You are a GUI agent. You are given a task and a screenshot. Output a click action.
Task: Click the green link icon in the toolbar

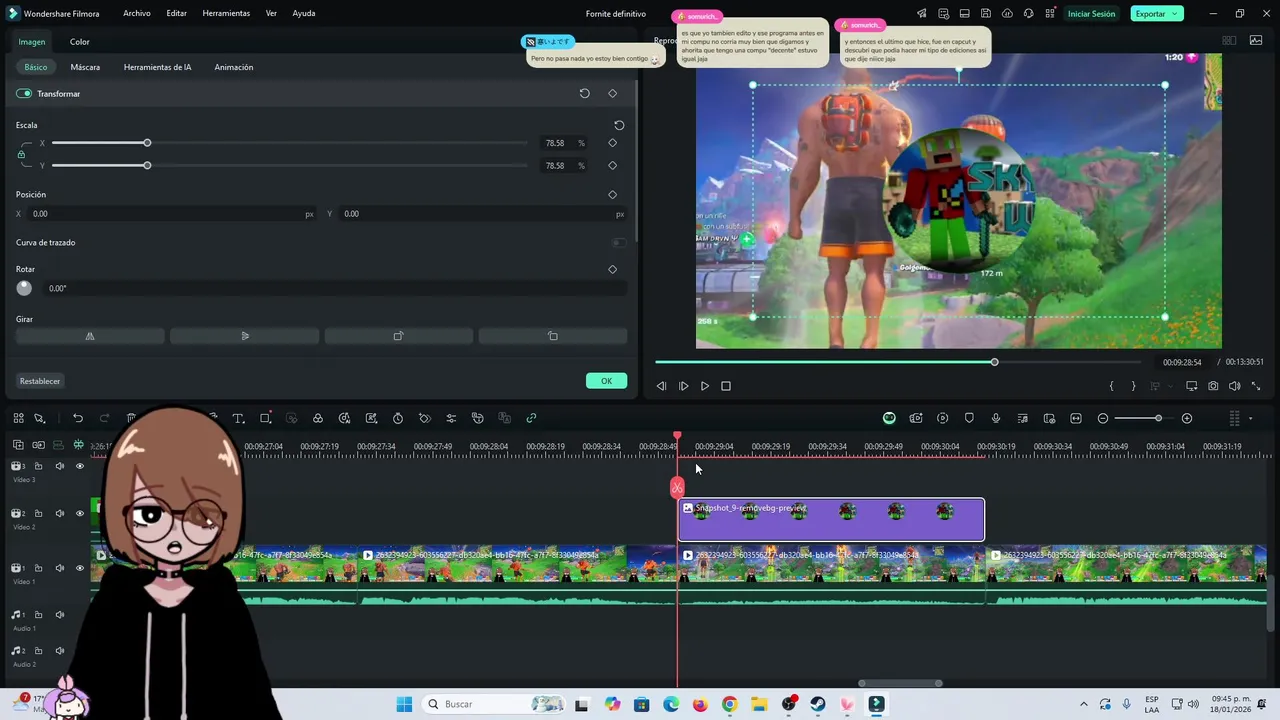[531, 418]
